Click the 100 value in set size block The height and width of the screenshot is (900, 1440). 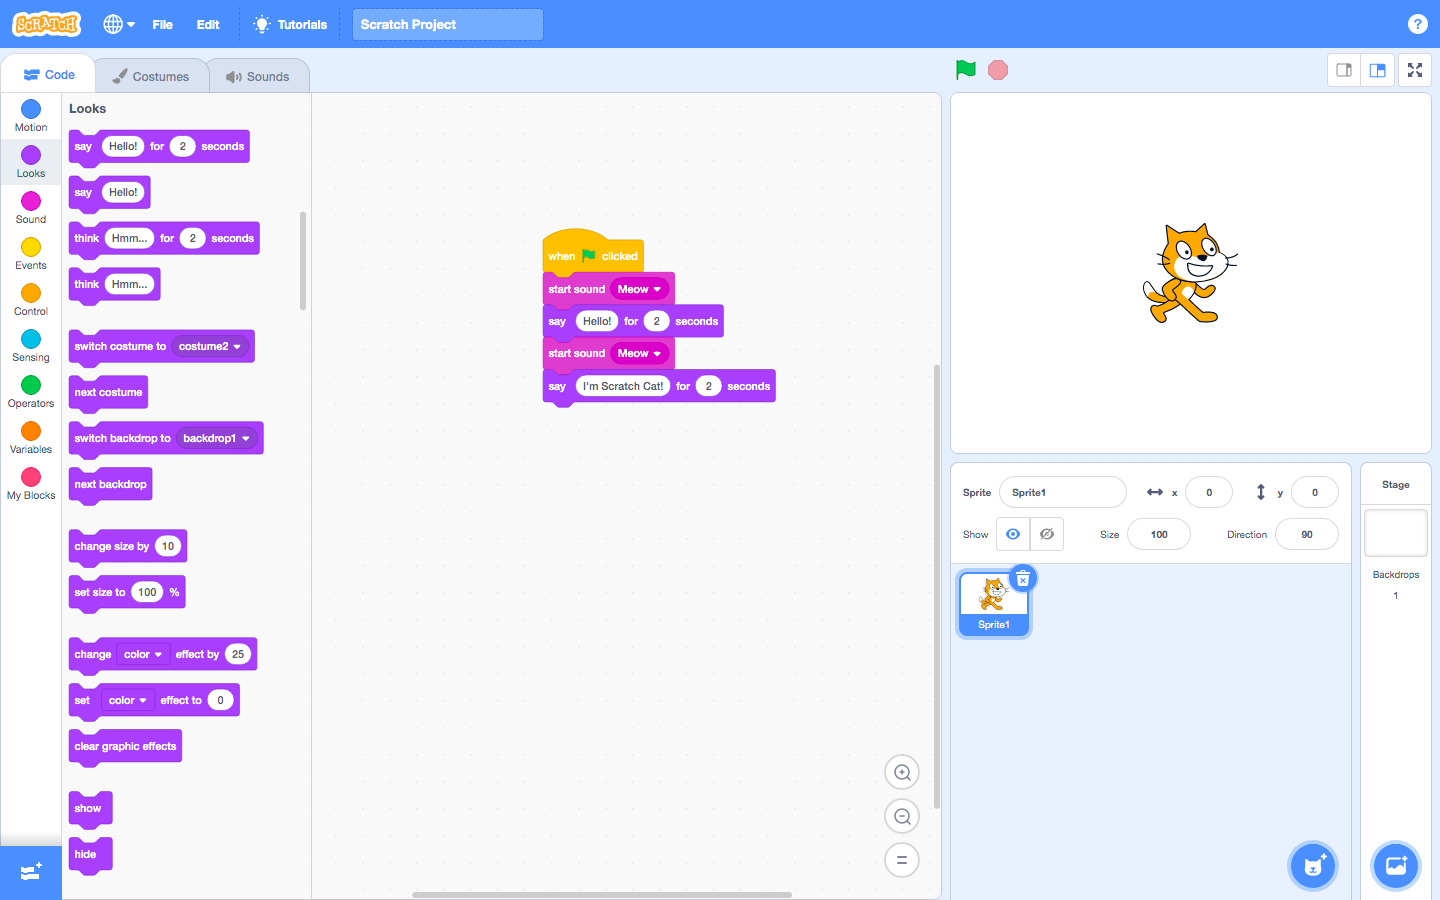click(x=147, y=592)
